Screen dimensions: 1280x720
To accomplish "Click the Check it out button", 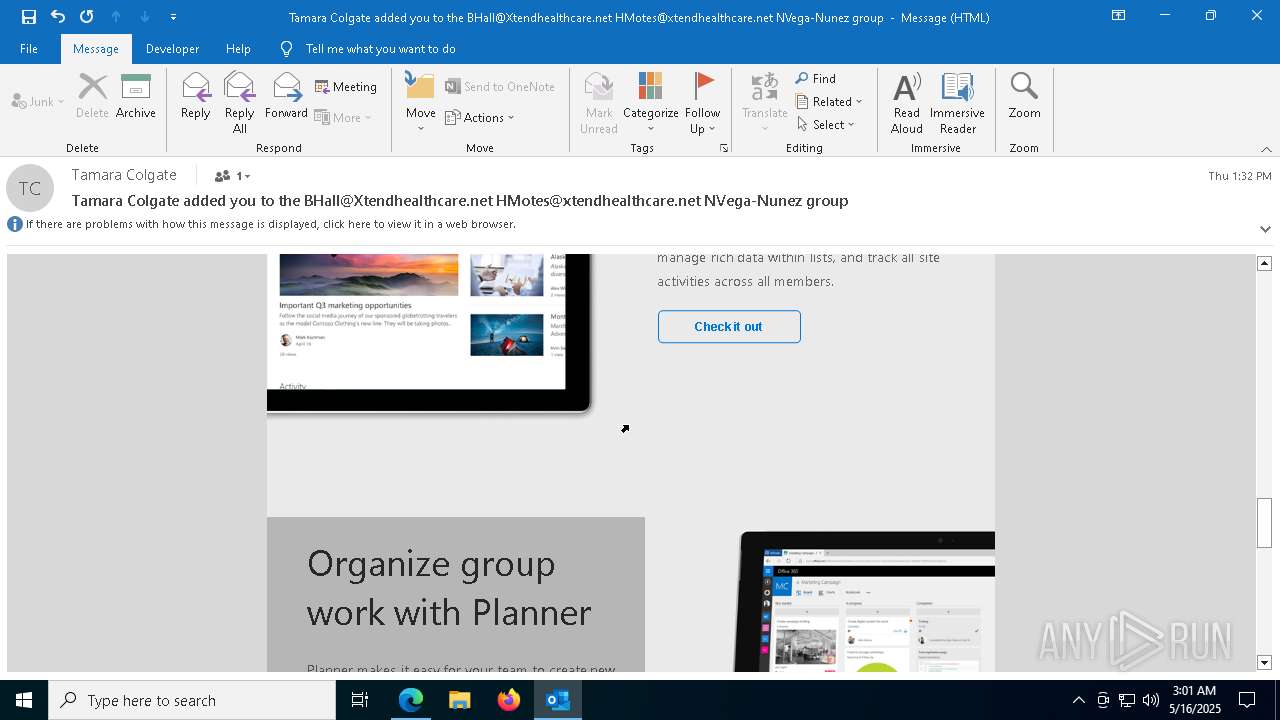I will 729,326.
